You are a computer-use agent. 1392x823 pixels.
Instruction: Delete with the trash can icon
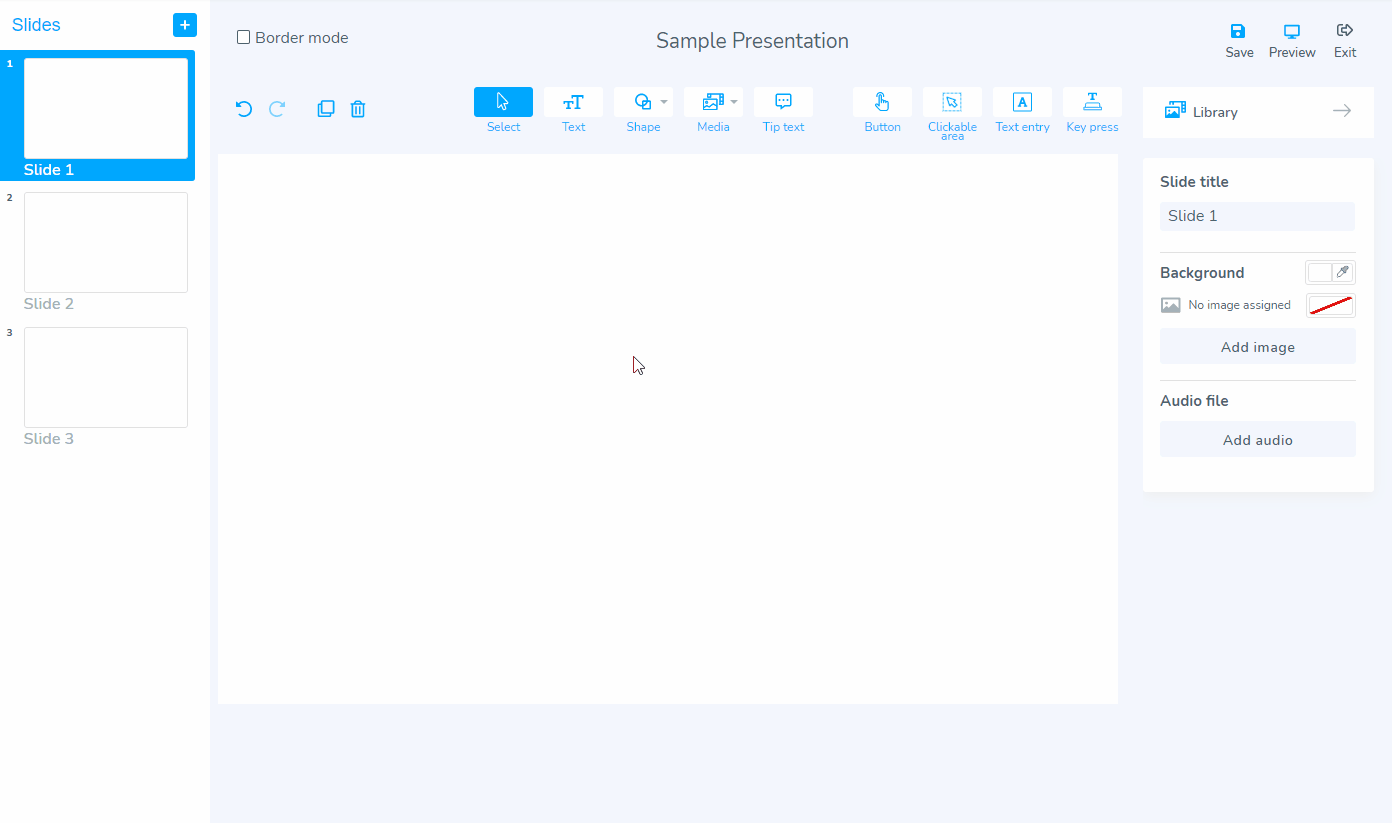coord(358,109)
